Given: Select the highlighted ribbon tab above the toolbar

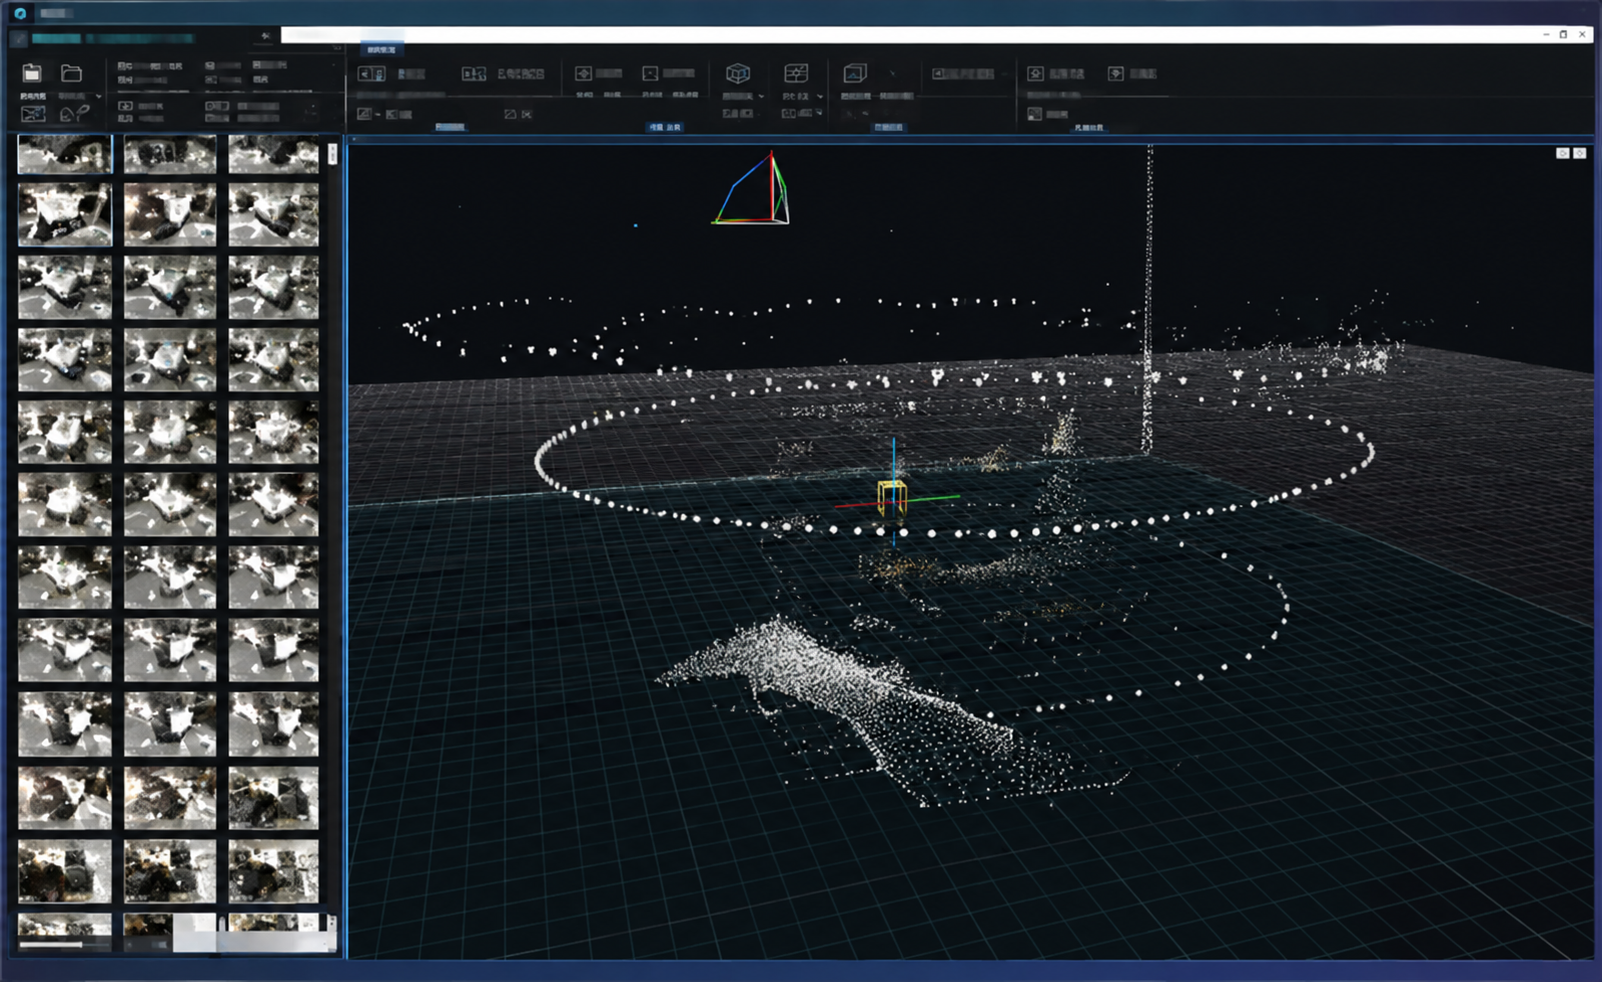Looking at the screenshot, I should (x=381, y=49).
